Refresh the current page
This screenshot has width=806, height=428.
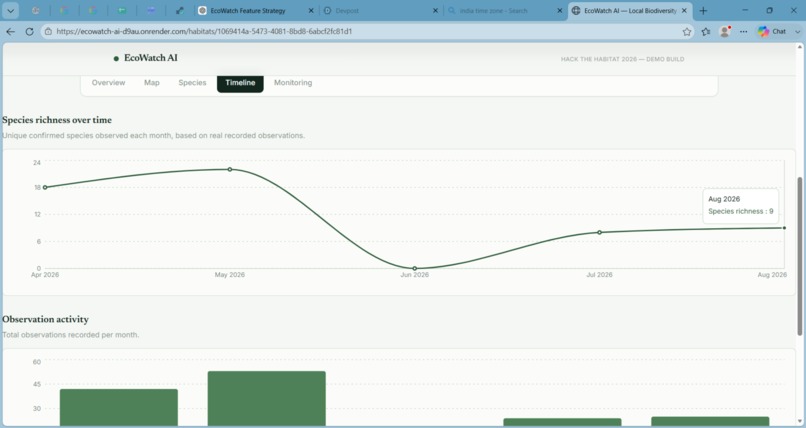point(29,31)
